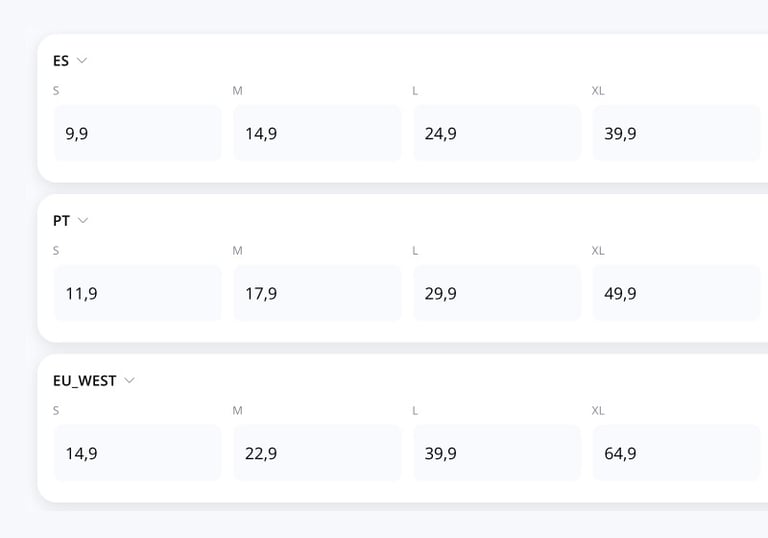768x538 pixels.
Task: Expand the ES region chevron
Action: [x=82, y=61]
